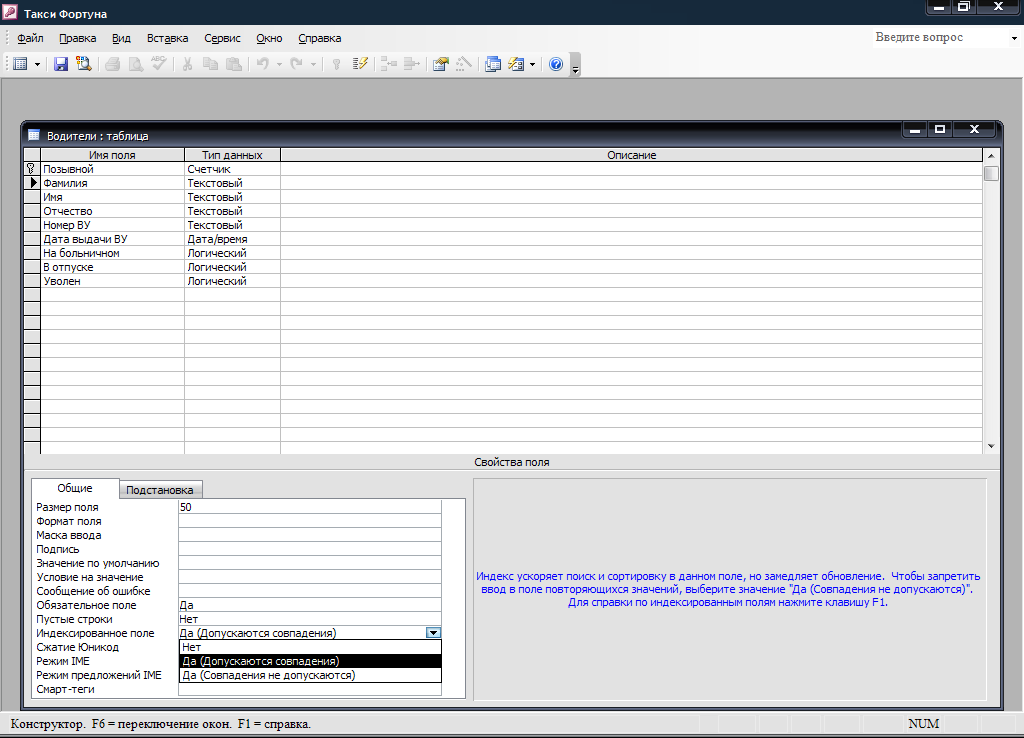Click the field grid scrollbar up arrow
The height and width of the screenshot is (738, 1024).
pos(991,156)
